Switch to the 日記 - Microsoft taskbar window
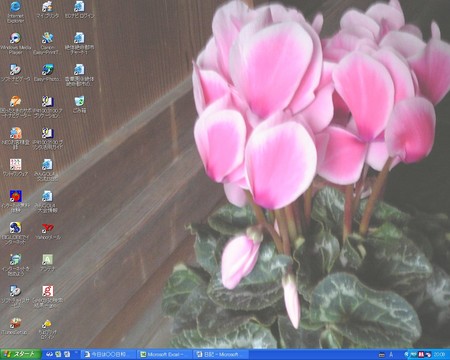Viewport: 450px width, 360px height. click(220, 354)
